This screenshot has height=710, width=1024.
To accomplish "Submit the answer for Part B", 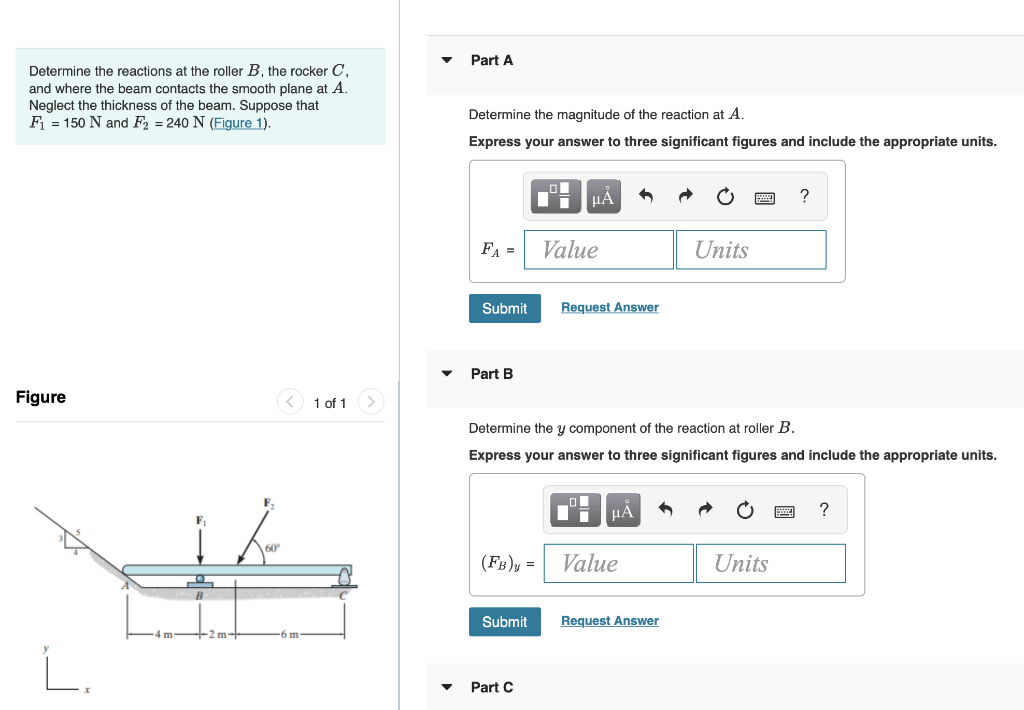I will pos(504,621).
